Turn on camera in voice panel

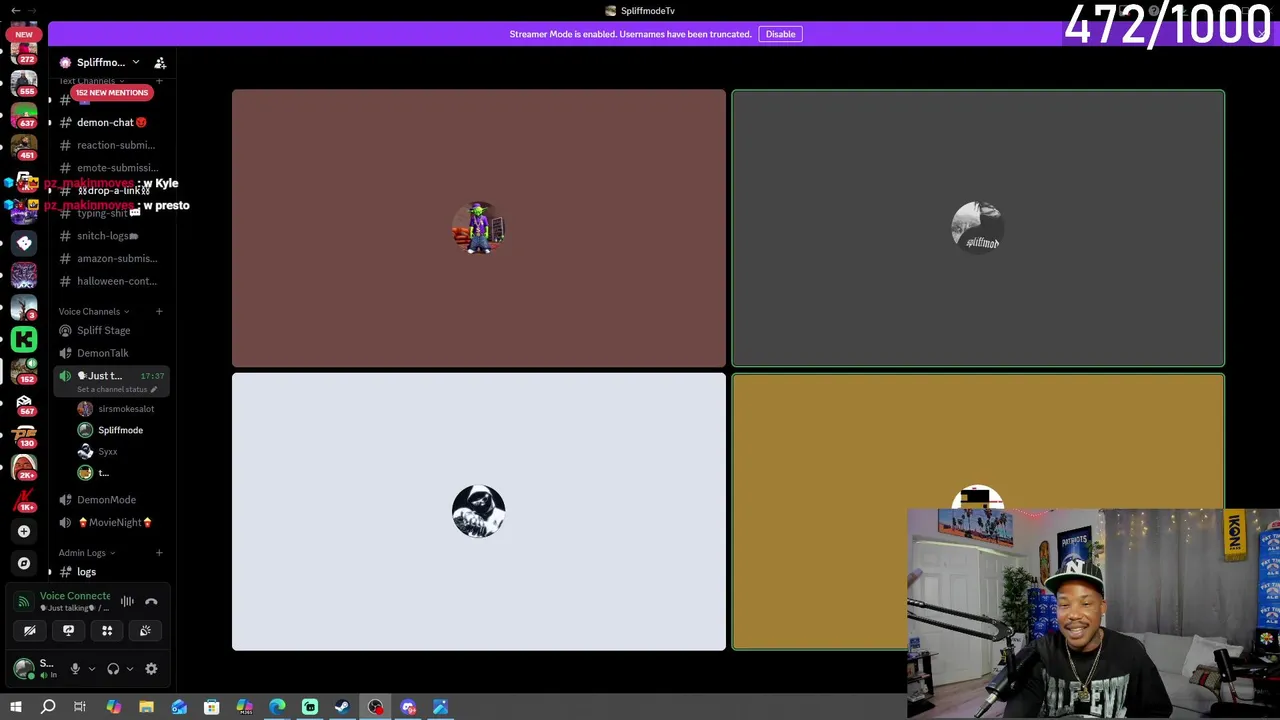click(30, 630)
